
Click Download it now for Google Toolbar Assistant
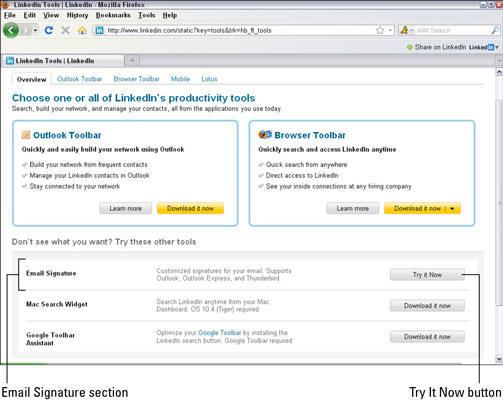[x=427, y=337]
